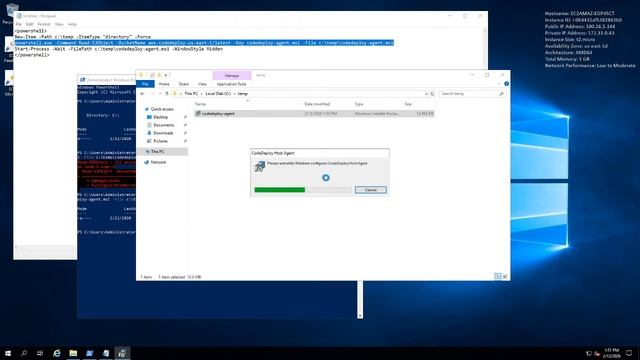Open Notepad File menu
This screenshot has width=640, height=360.
coord(18,24)
